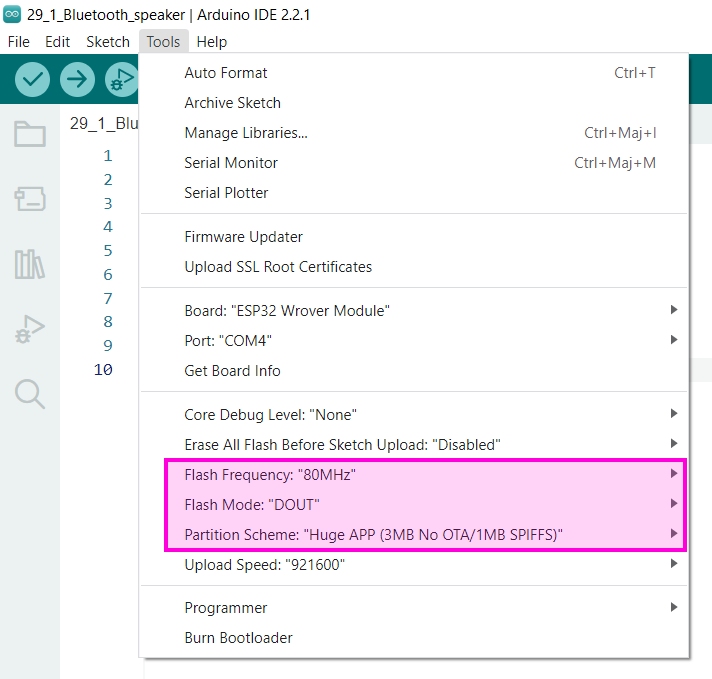Expand Partition Scheme Huge APP submenu

point(414,535)
